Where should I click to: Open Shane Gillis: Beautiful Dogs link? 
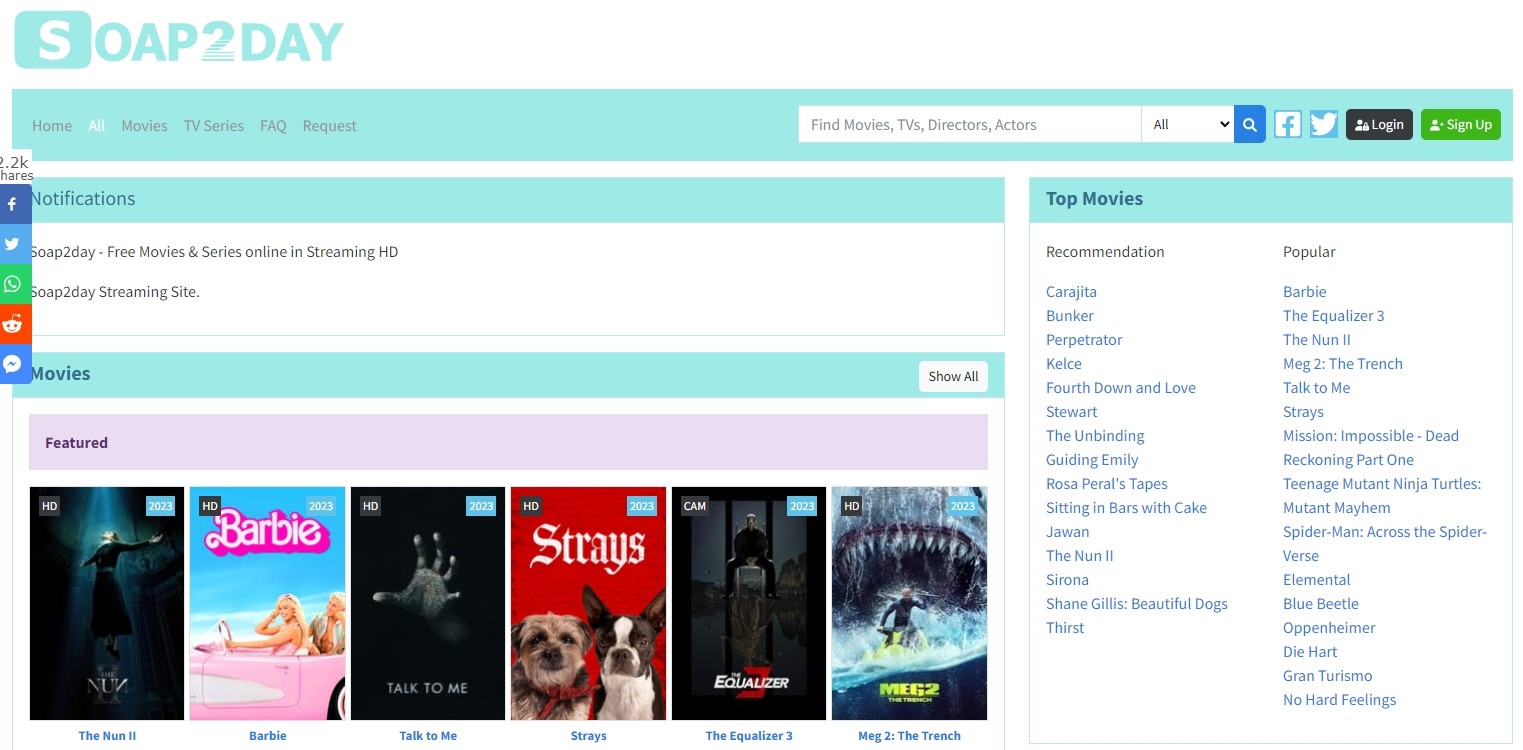click(1137, 604)
